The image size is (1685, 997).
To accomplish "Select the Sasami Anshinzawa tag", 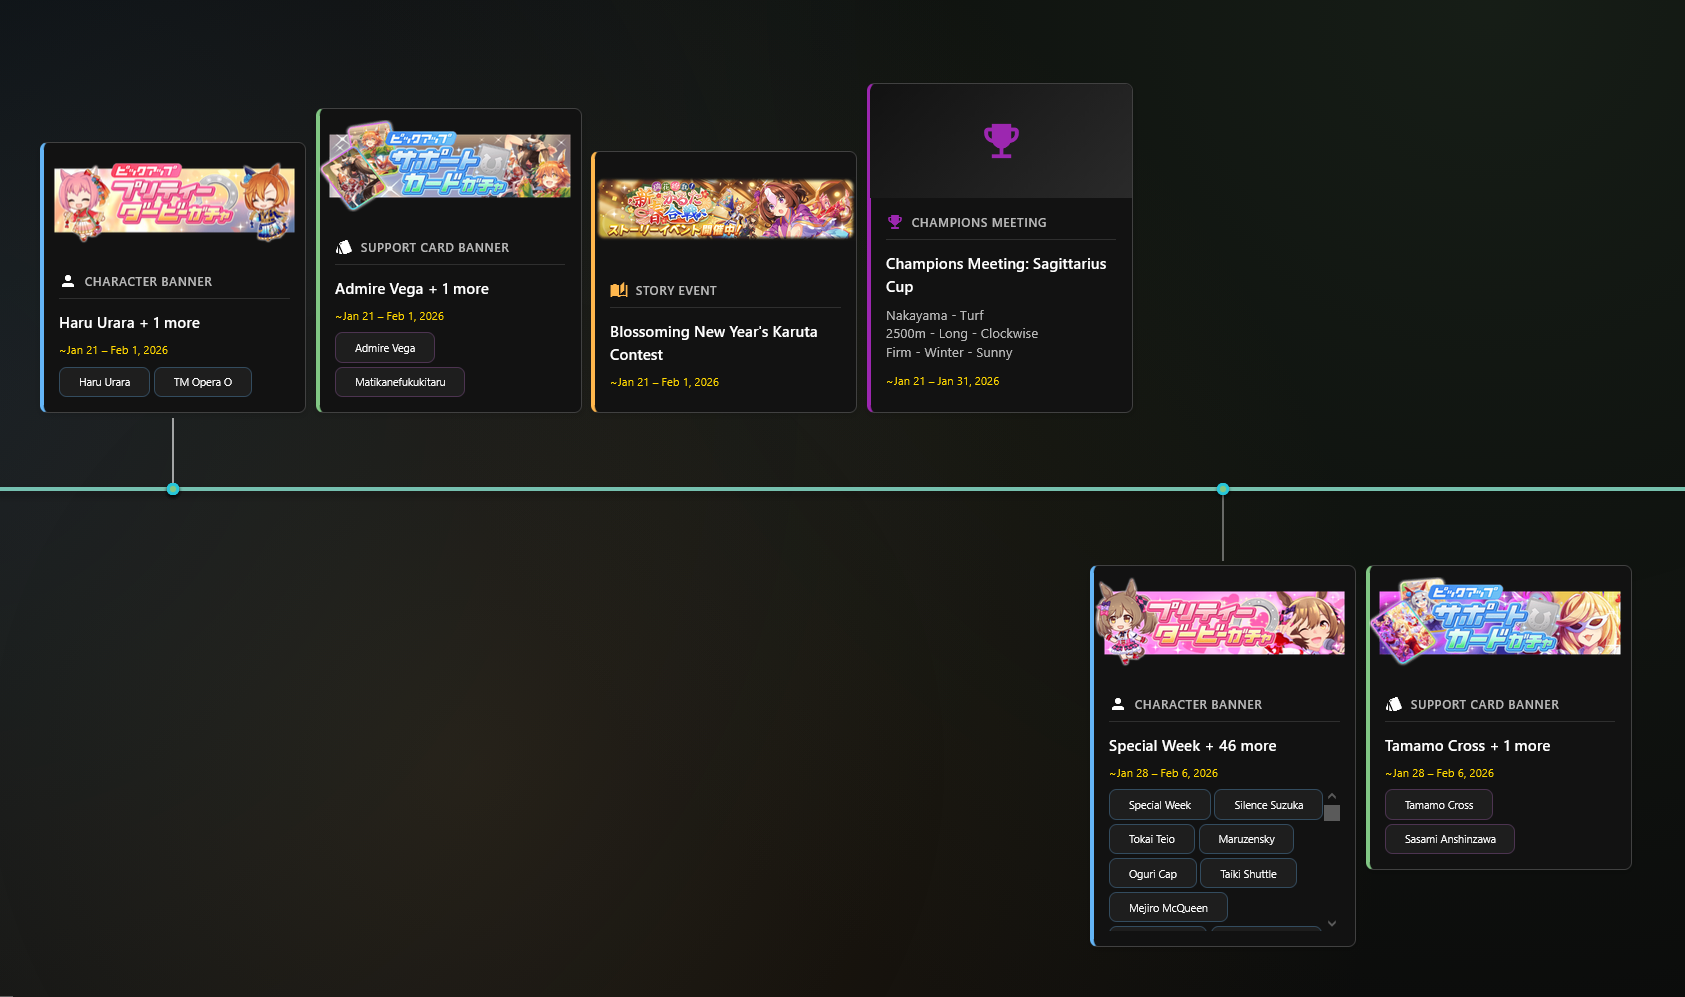I will click(1450, 839).
